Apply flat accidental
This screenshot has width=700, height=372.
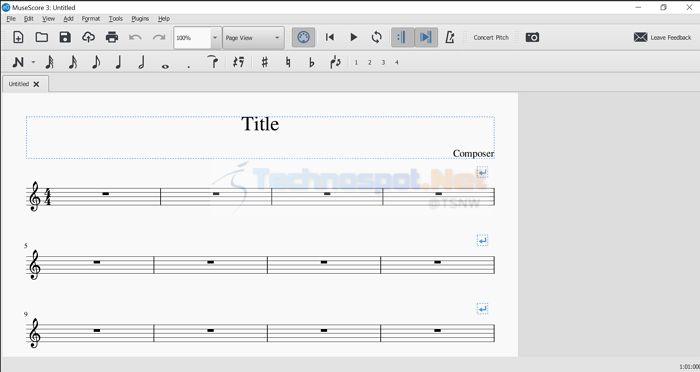312,63
